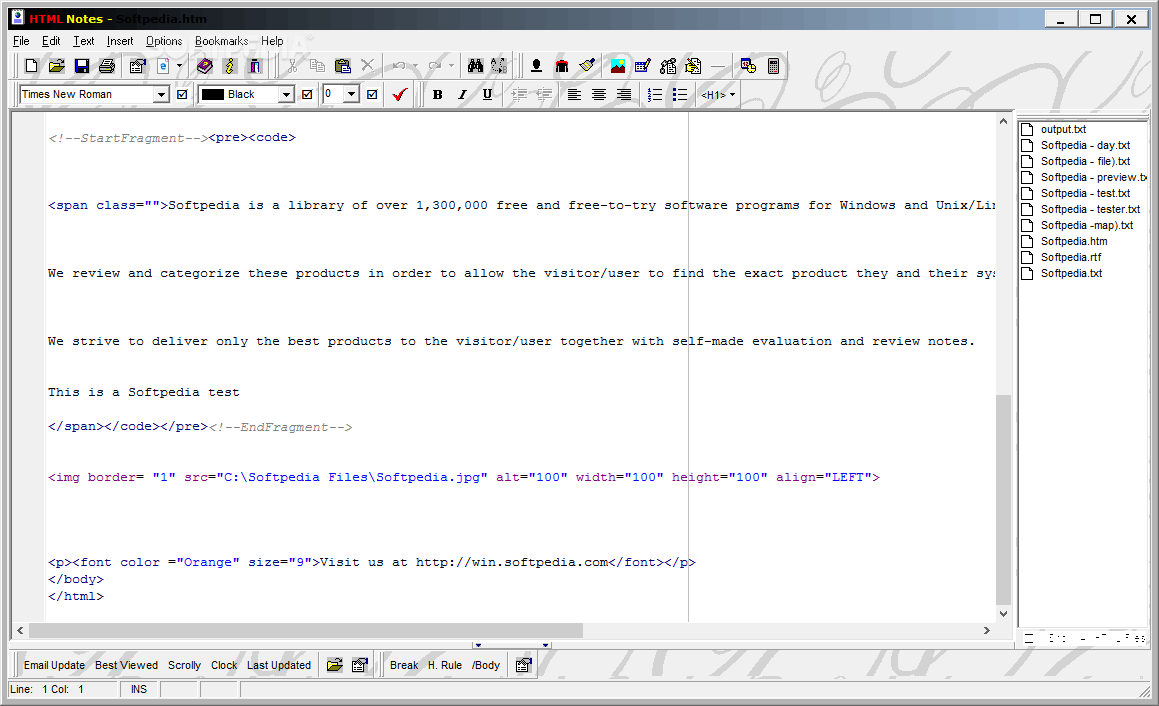Viewport: 1159px width, 706px height.
Task: Select Softpedia - tester.txt in file list
Action: pyautogui.click(x=1090, y=209)
